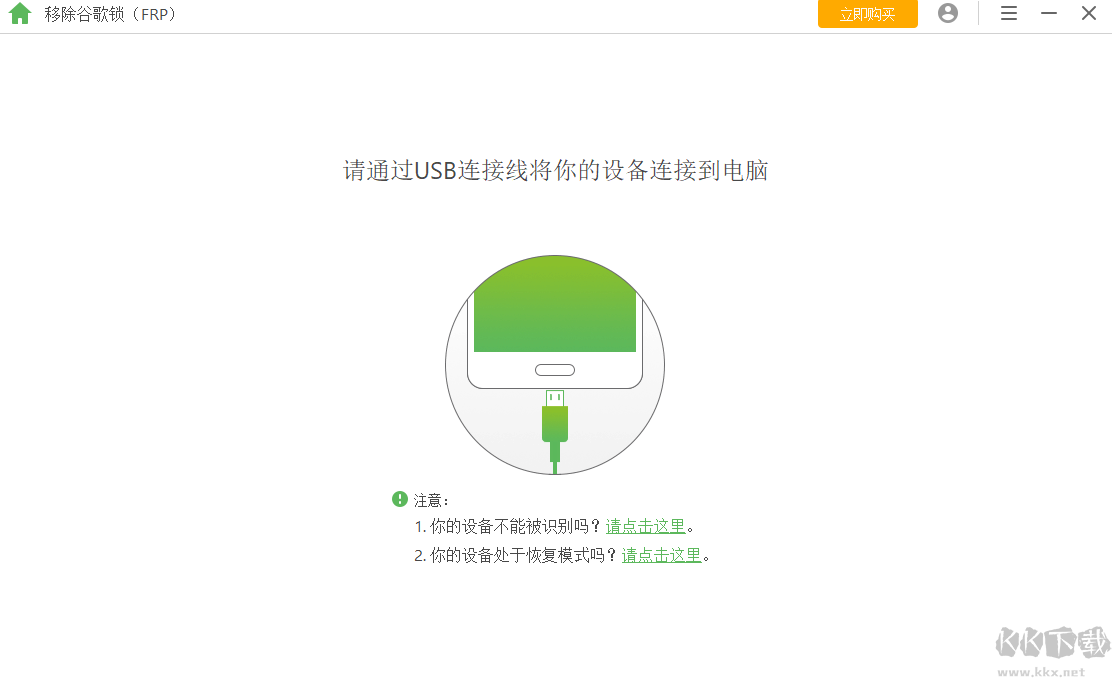Click the avatar icon near the buy button
This screenshot has width=1112, height=679.
point(948,13)
